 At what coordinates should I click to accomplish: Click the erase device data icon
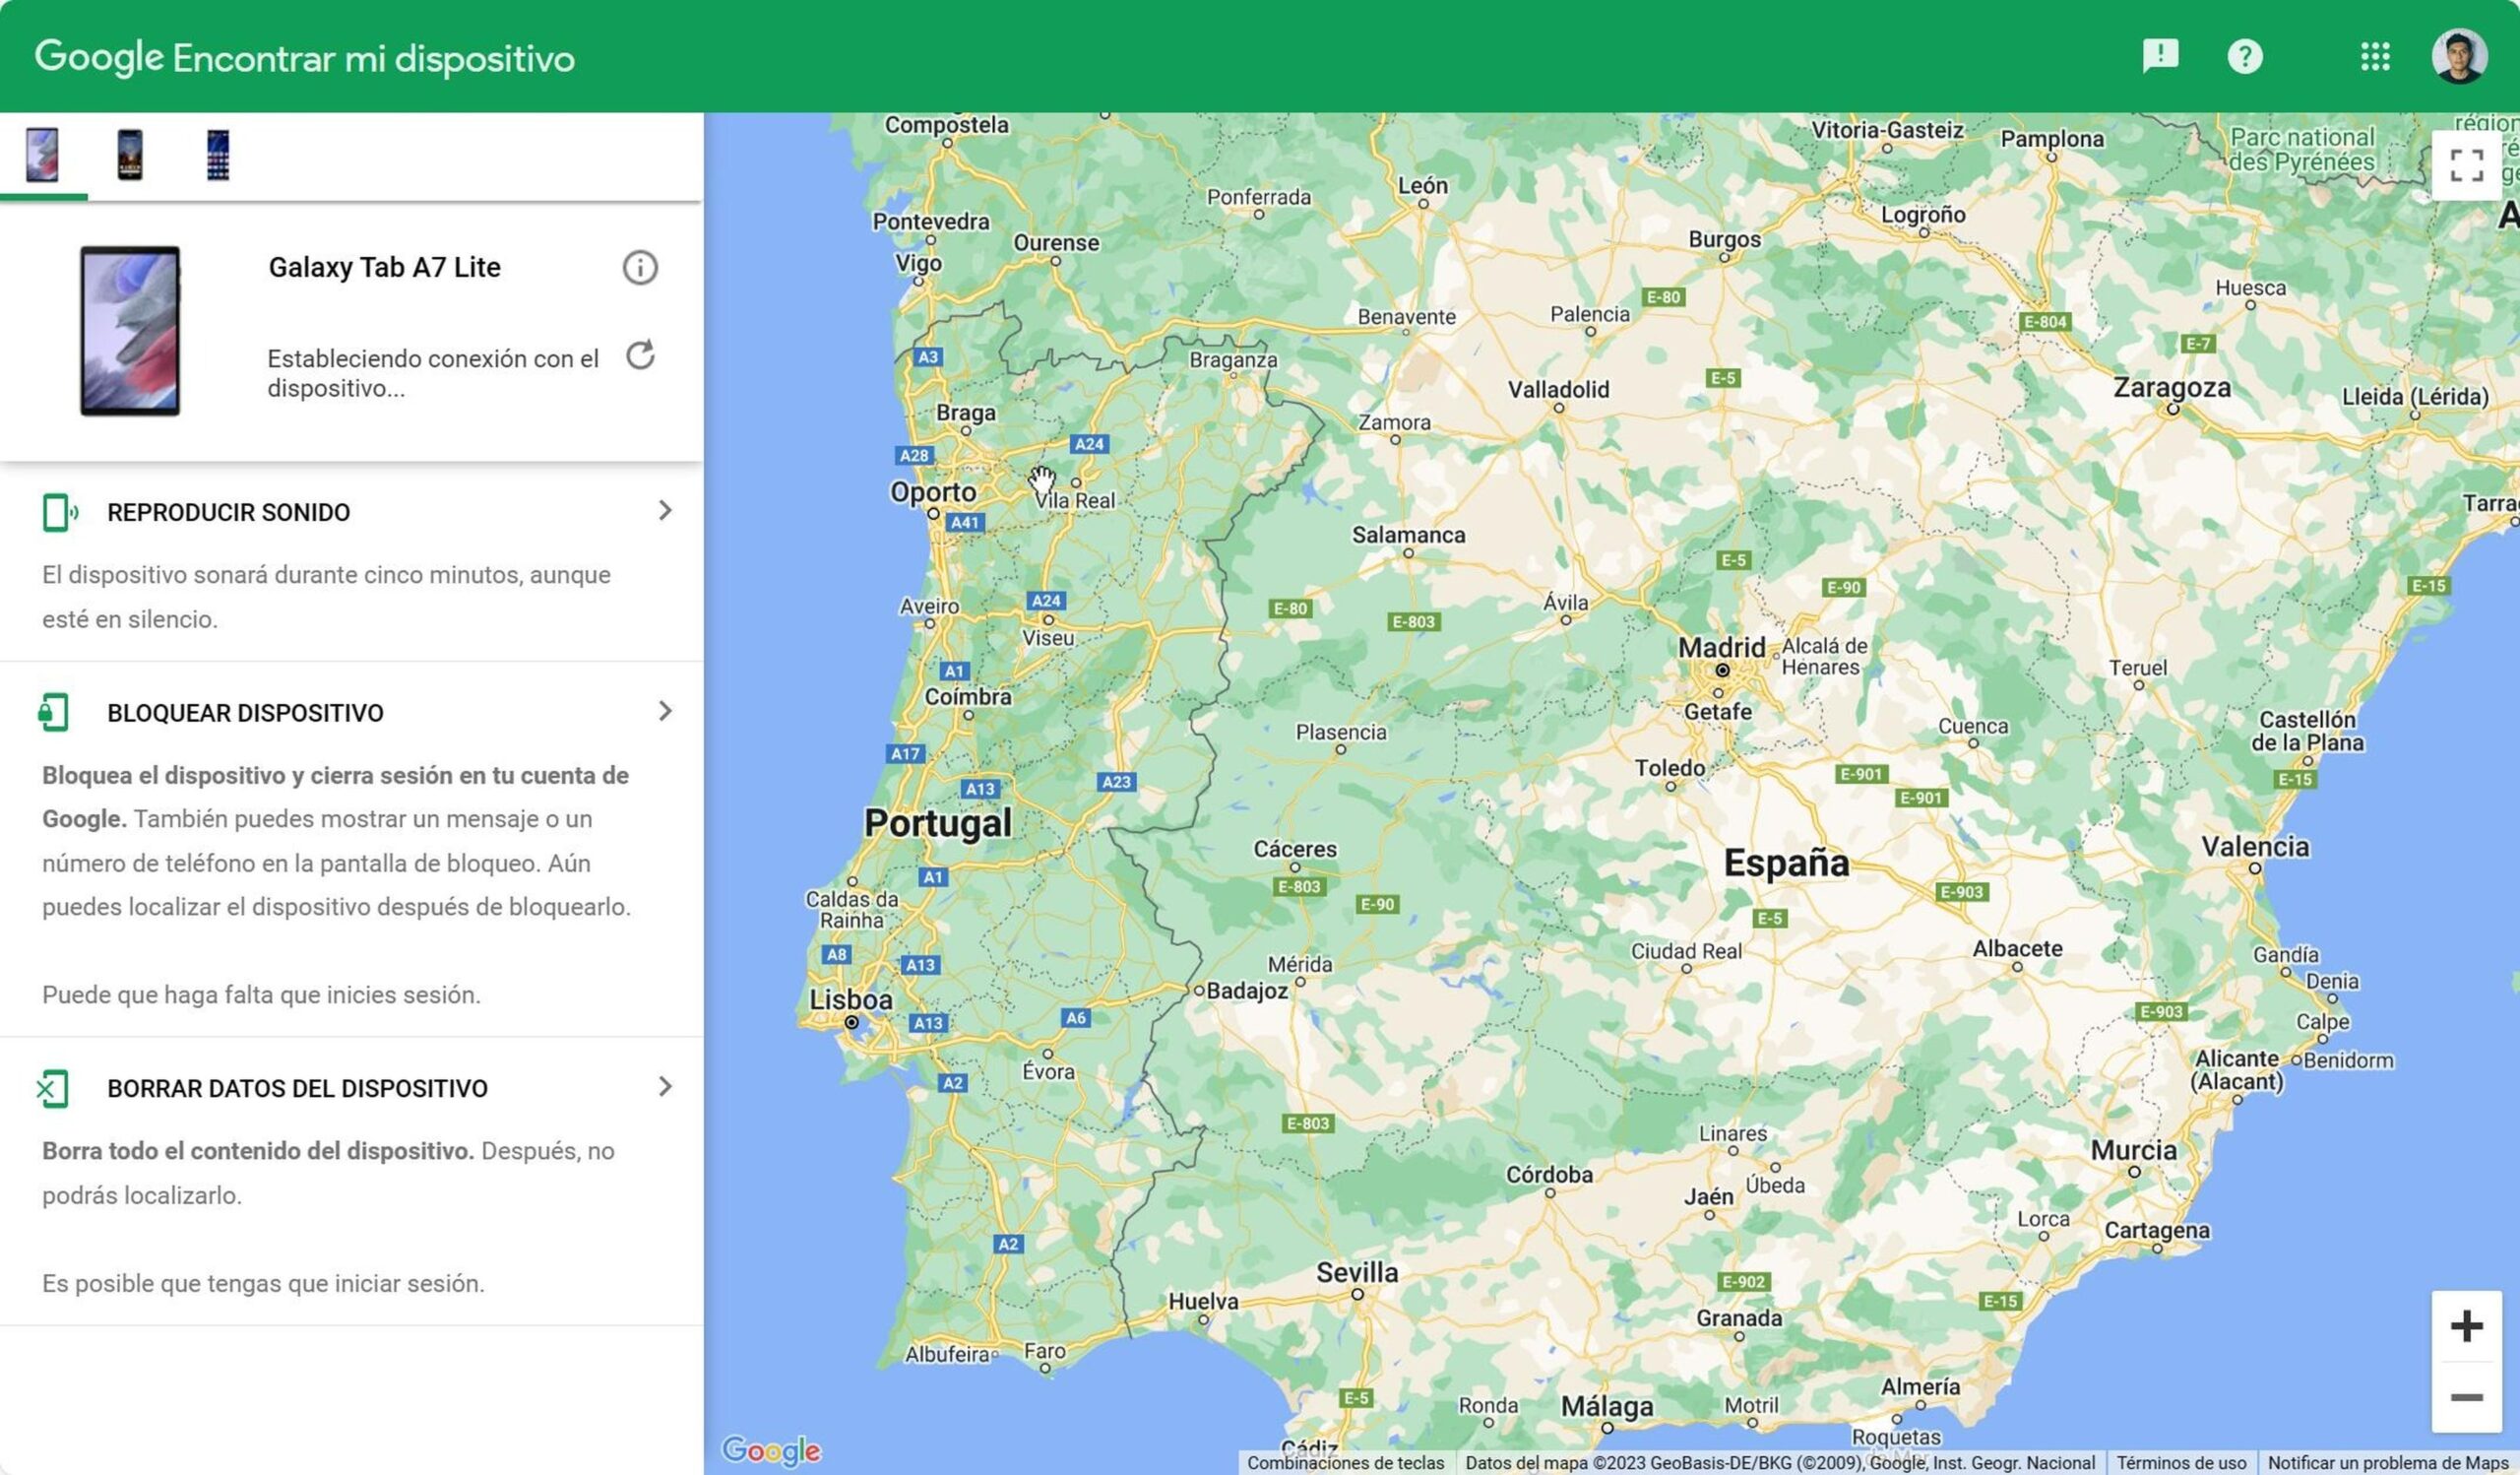click(53, 1088)
